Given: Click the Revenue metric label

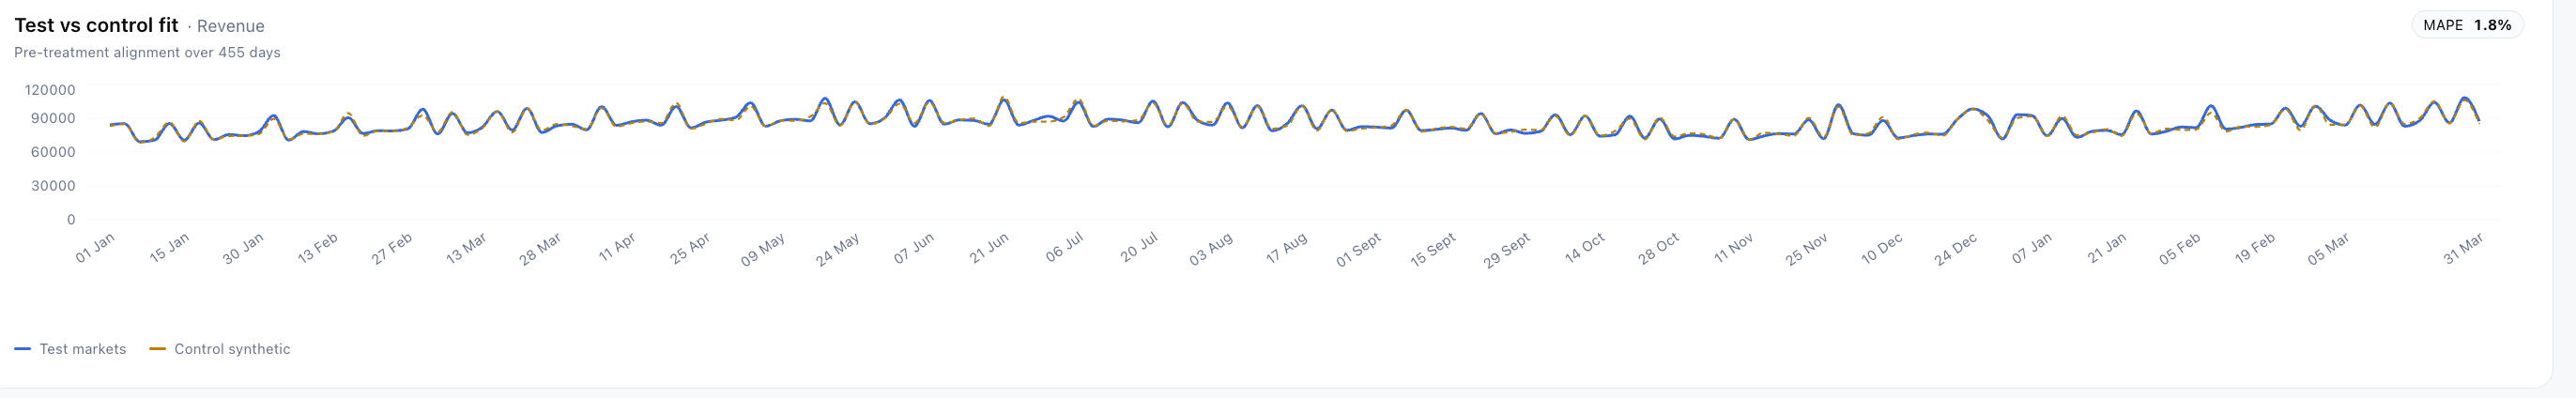Looking at the screenshot, I should (231, 26).
